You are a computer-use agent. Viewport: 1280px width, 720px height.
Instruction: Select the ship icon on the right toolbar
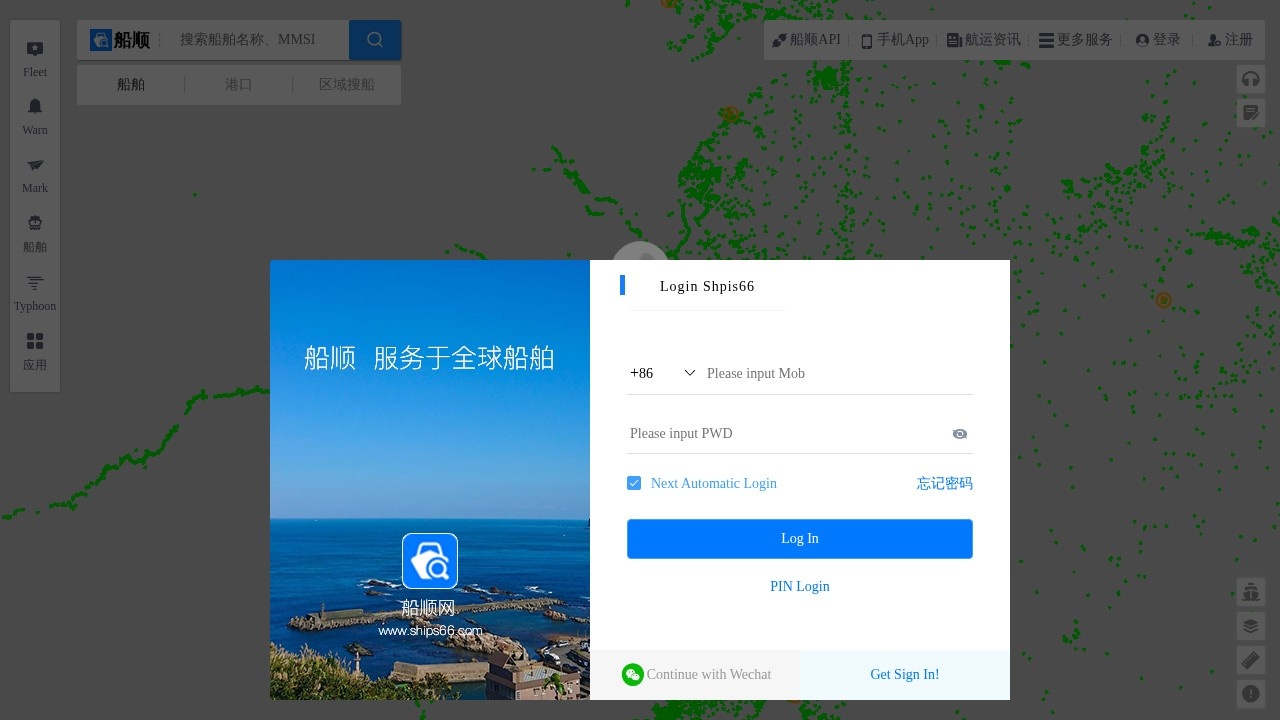pos(1251,592)
